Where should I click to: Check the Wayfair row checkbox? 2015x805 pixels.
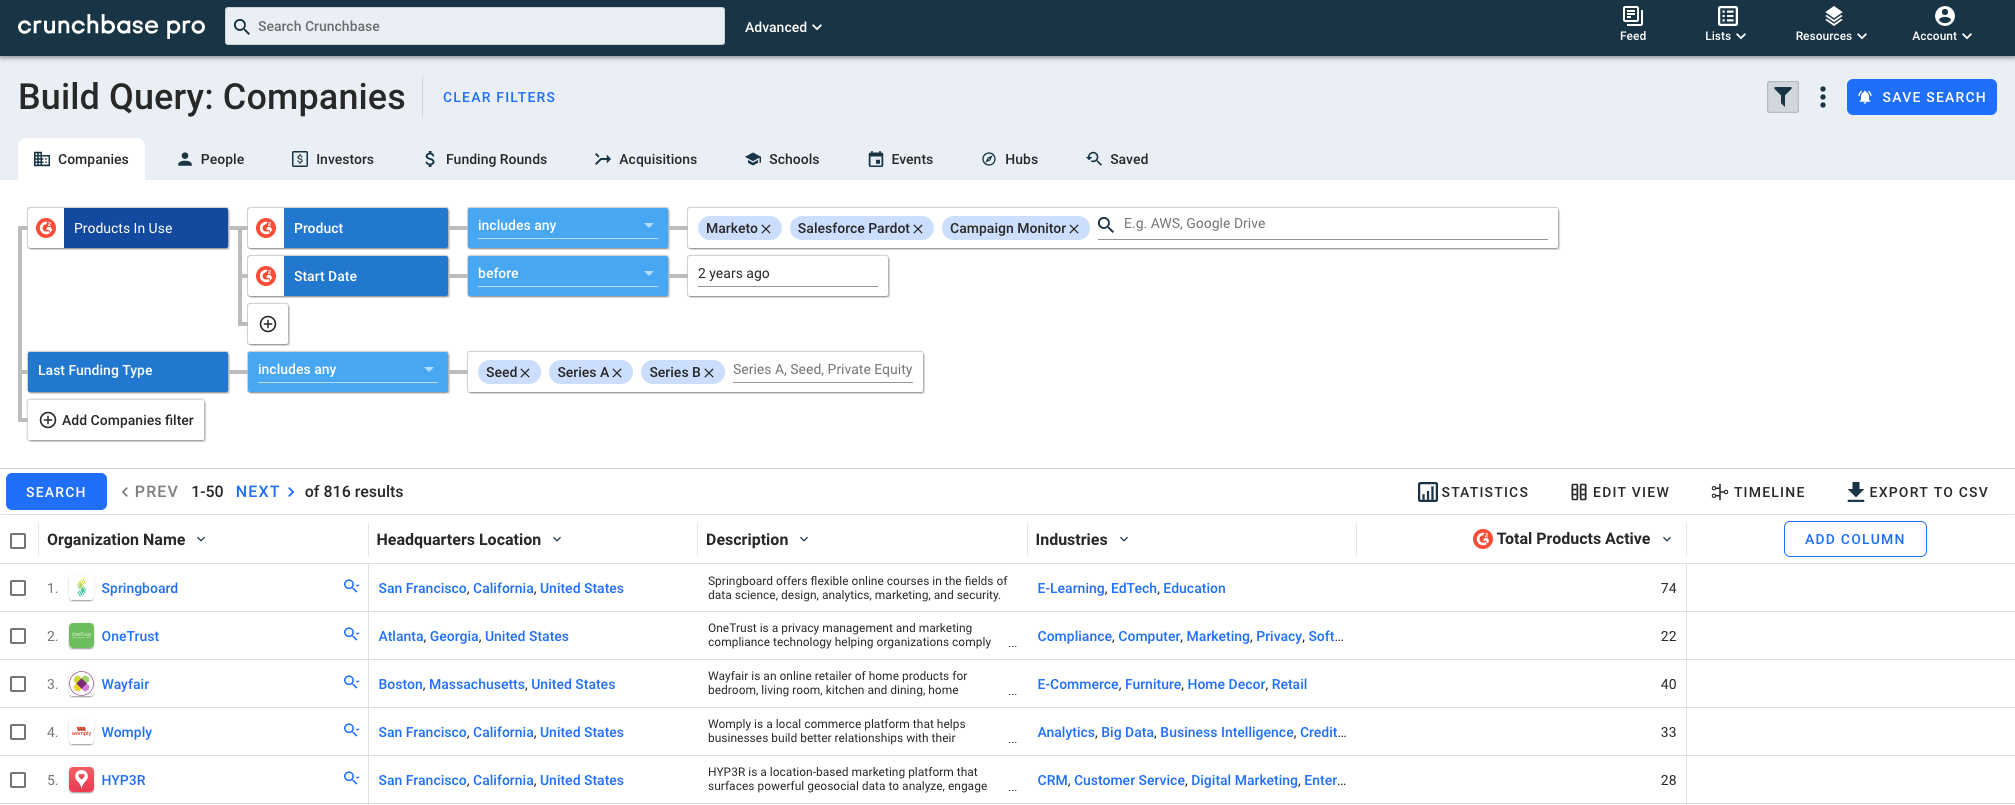[18, 684]
